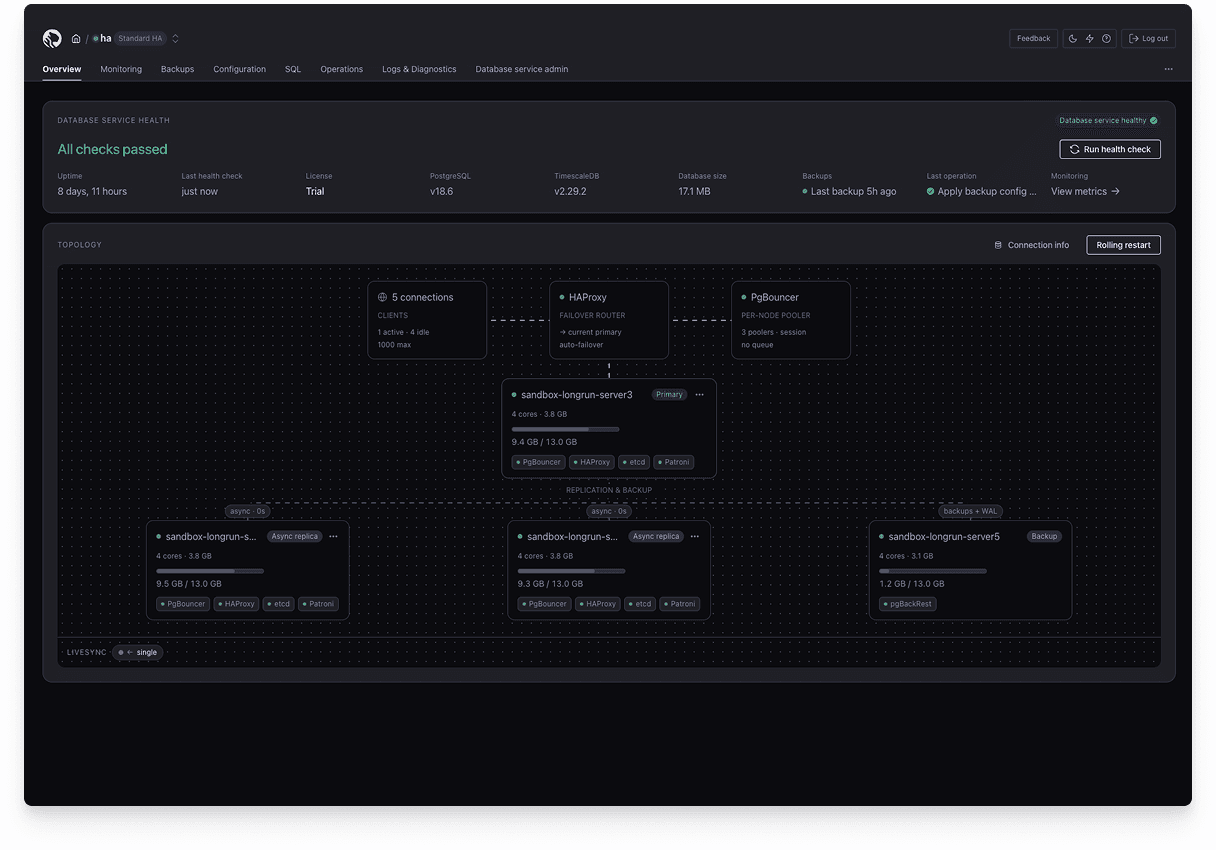Click the 17.1 MB database size value
1216x850 pixels.
click(694, 191)
